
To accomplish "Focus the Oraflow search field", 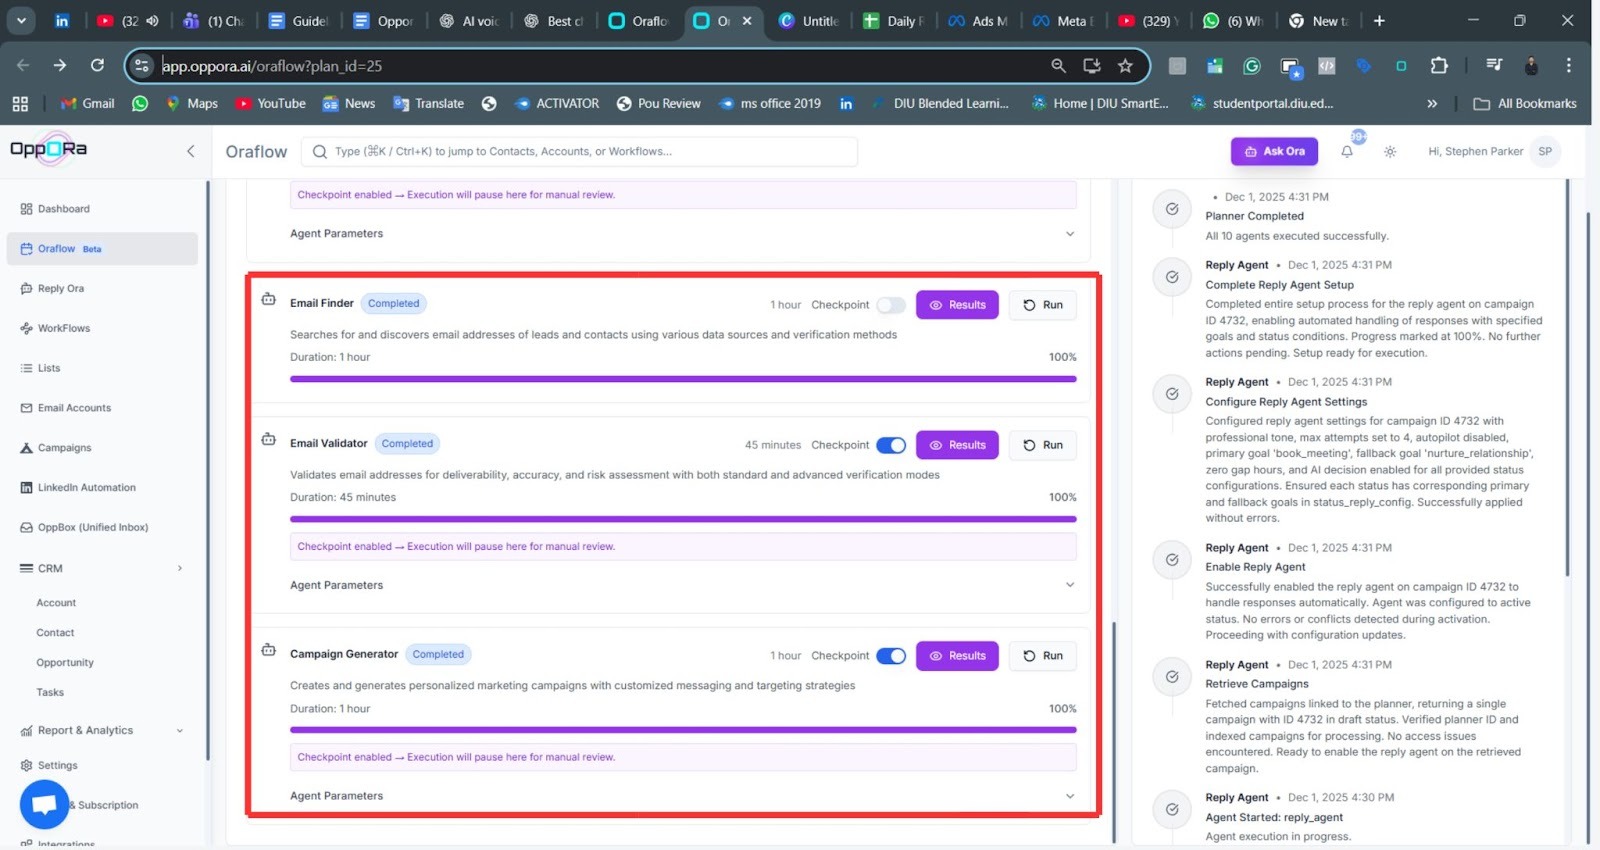I will click(x=580, y=152).
